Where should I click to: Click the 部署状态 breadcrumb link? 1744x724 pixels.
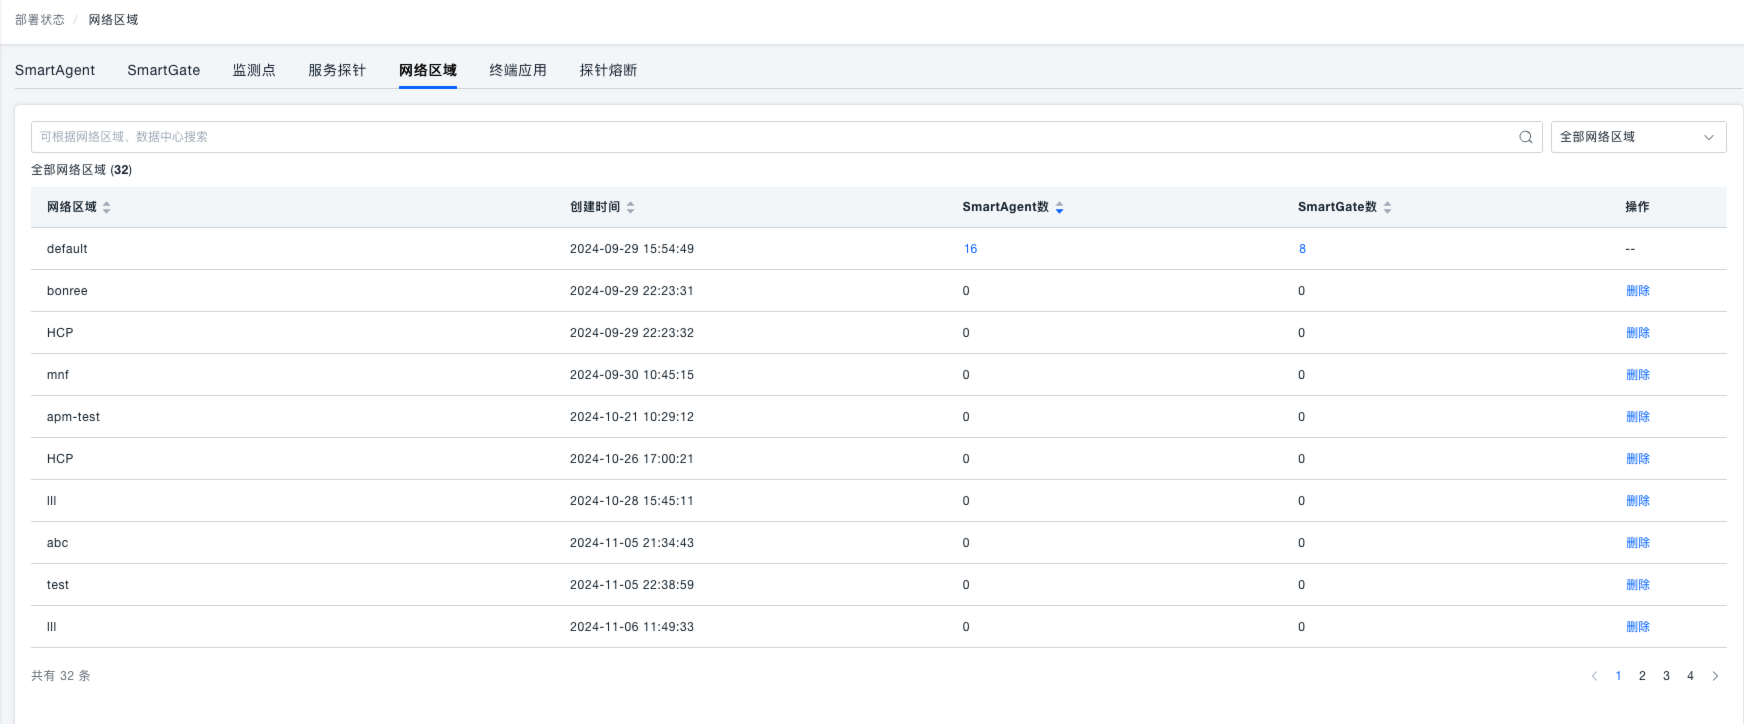pos(40,20)
